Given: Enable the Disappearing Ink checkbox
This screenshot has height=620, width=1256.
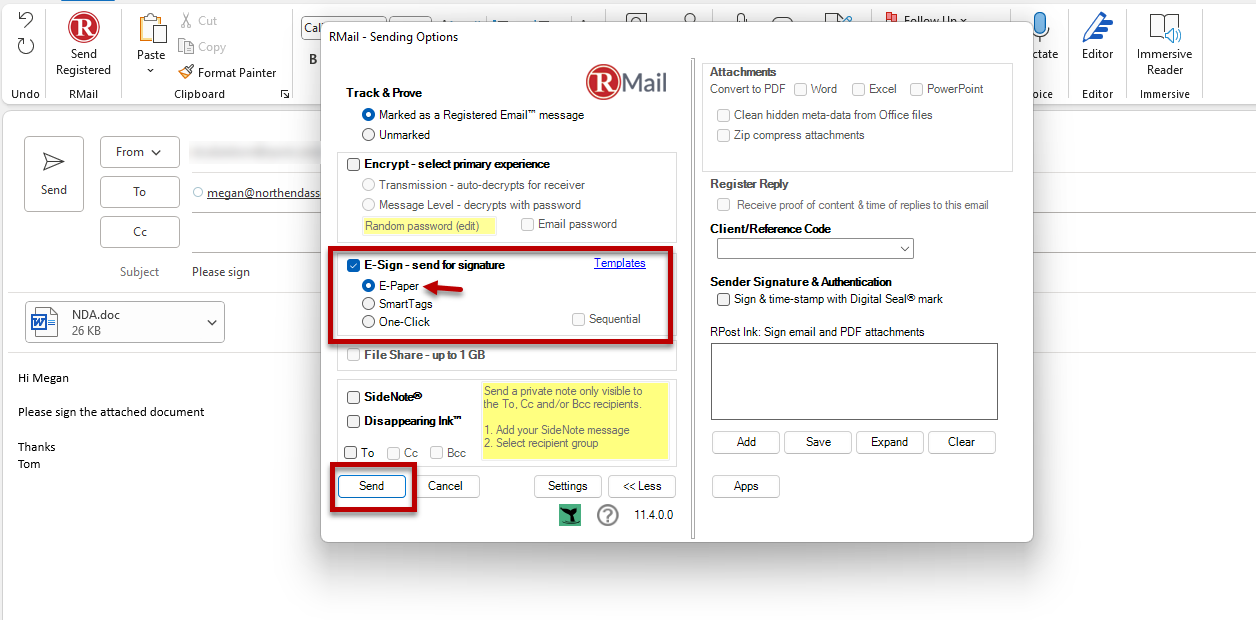Looking at the screenshot, I should tap(353, 421).
